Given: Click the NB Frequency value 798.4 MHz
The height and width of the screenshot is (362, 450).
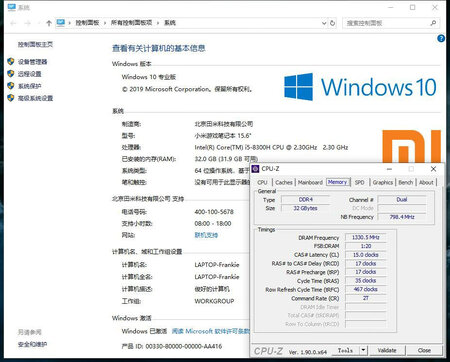Looking at the screenshot, I should [402, 217].
